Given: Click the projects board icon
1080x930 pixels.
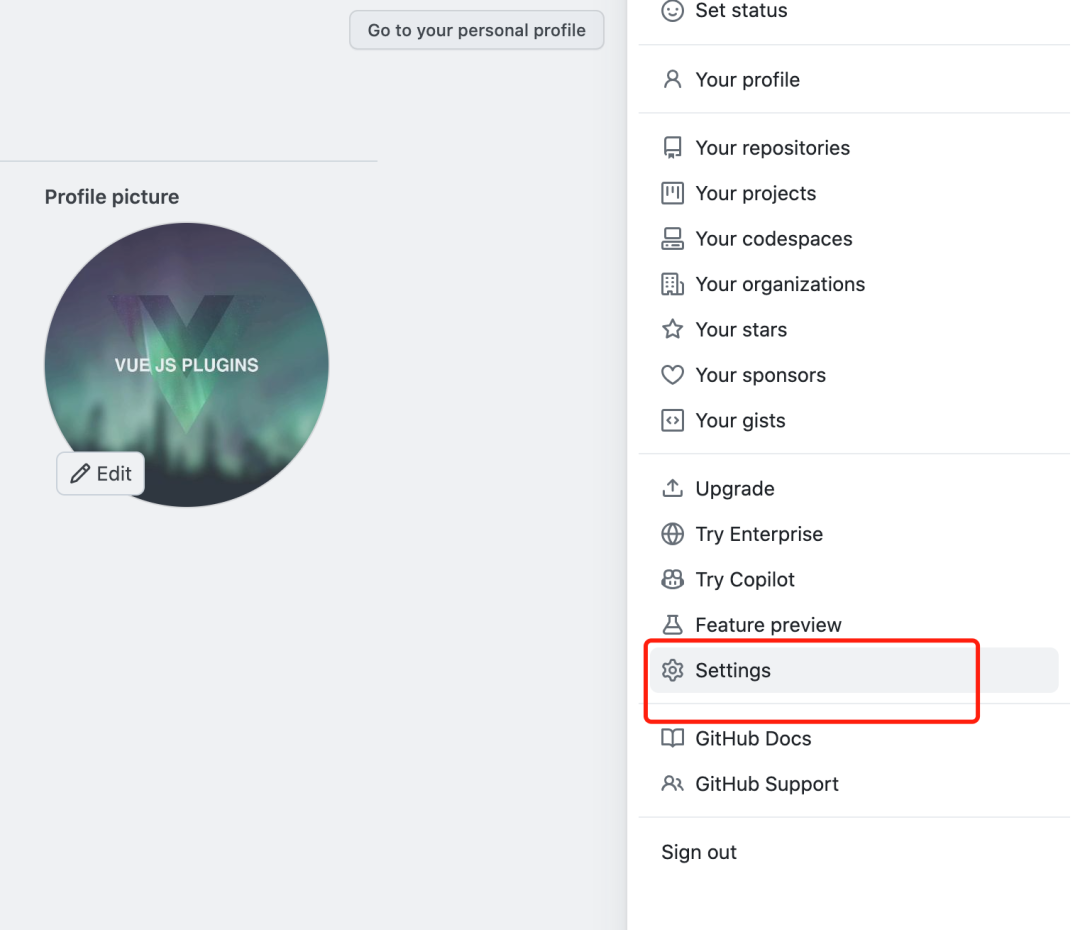Looking at the screenshot, I should [x=673, y=193].
